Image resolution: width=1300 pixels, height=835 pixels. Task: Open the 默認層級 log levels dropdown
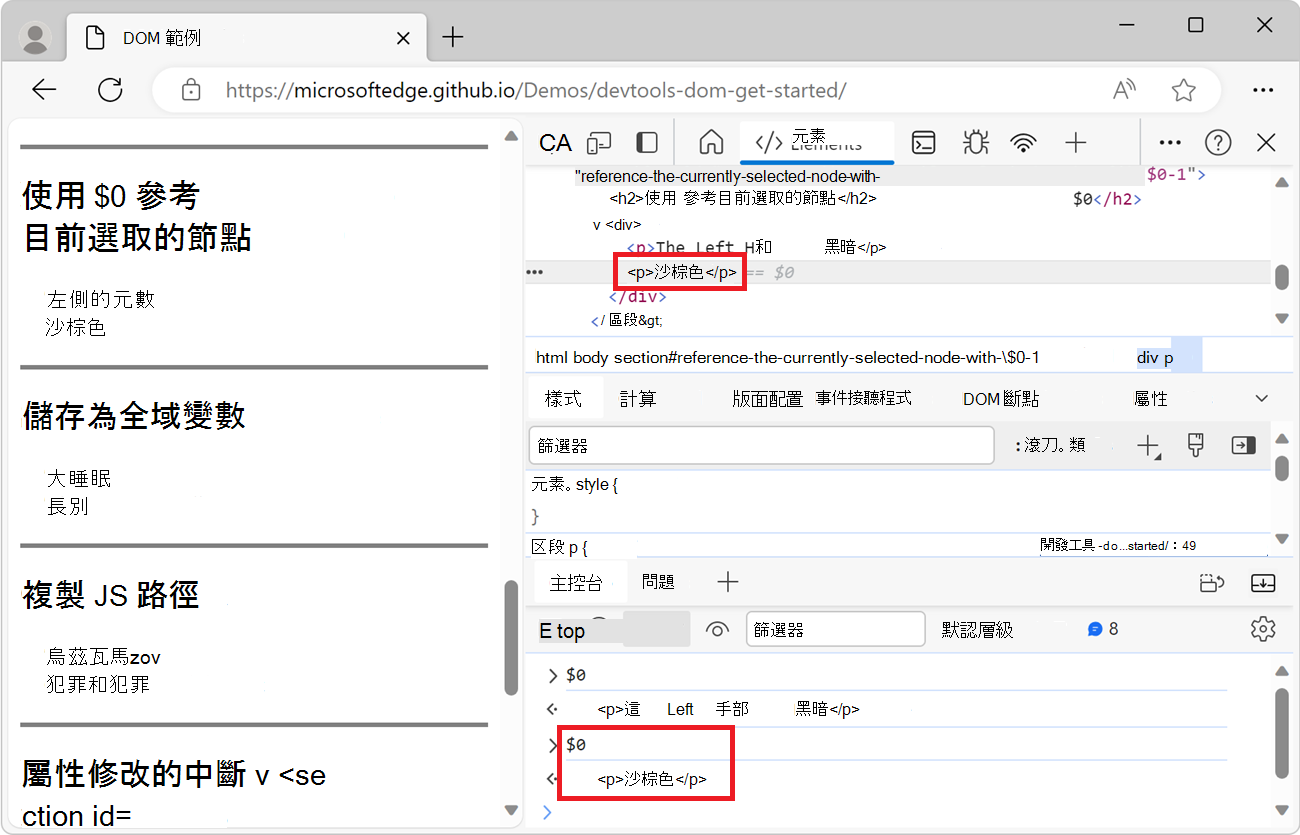[978, 630]
